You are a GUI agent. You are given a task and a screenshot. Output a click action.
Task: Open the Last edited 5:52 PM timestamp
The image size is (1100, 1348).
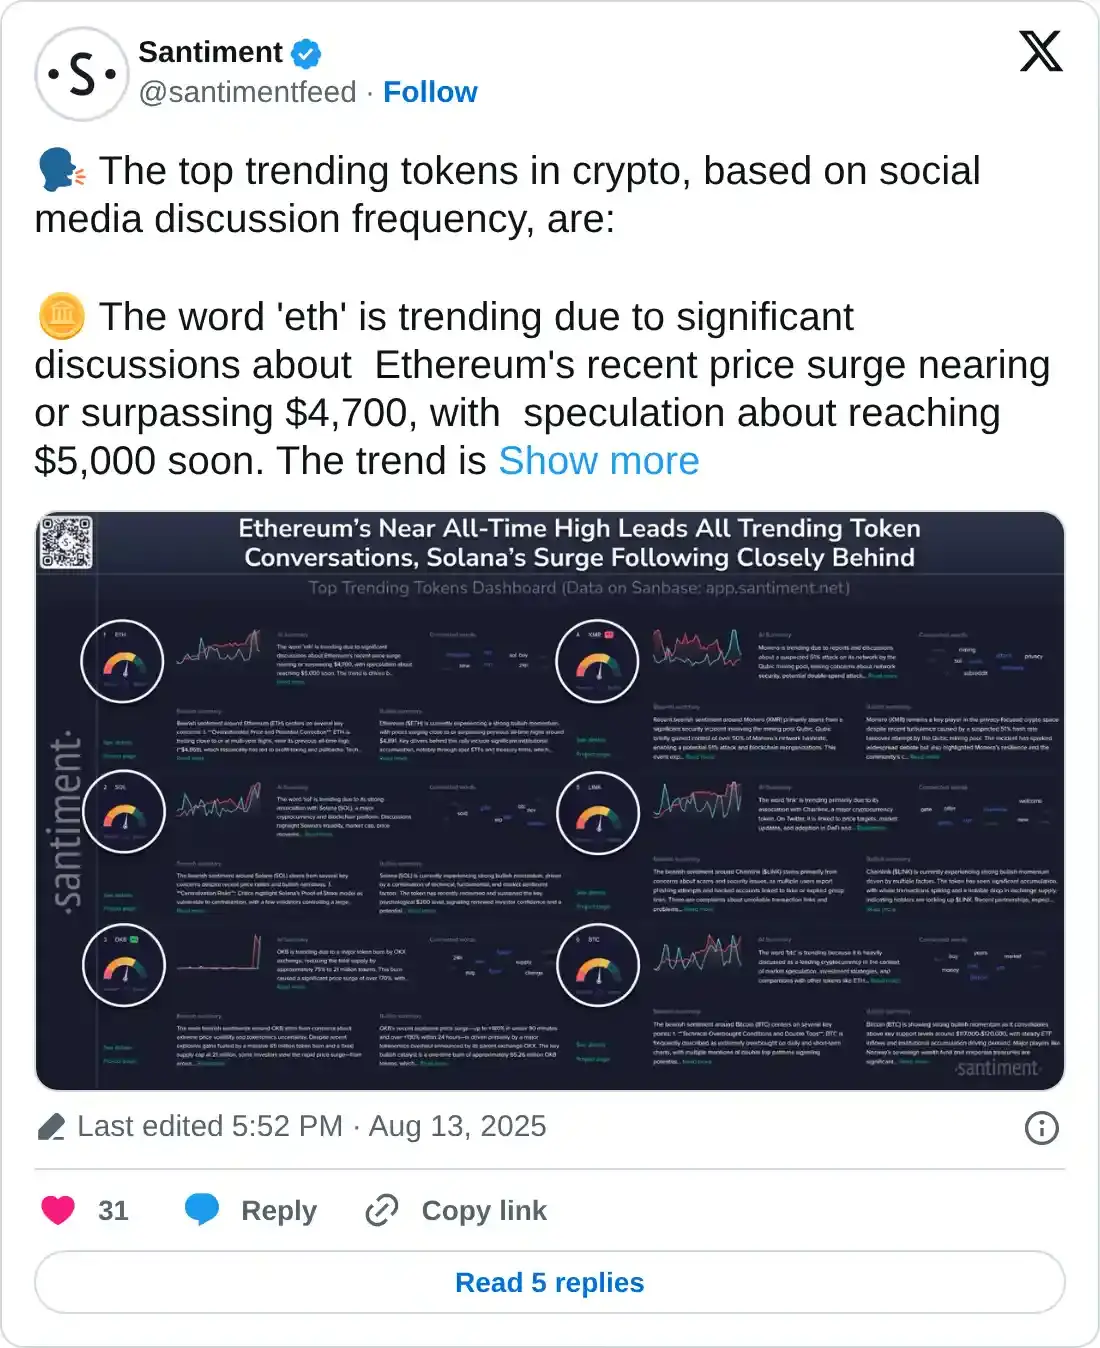[x=311, y=1126]
